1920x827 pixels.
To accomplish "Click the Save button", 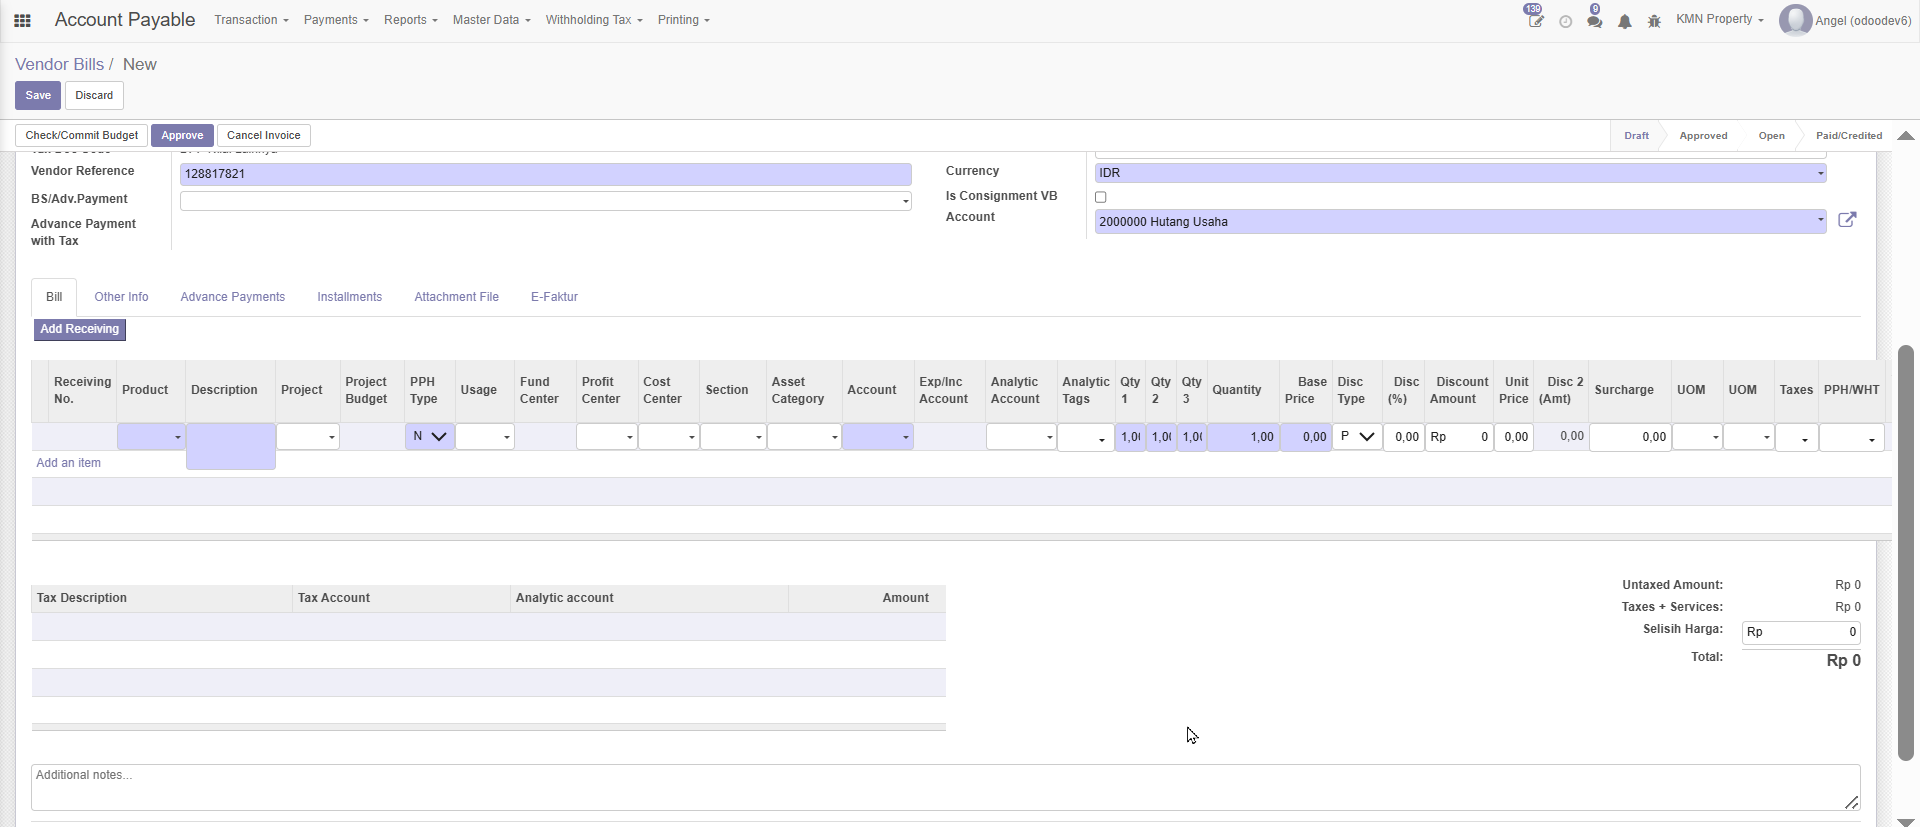I will click(38, 96).
